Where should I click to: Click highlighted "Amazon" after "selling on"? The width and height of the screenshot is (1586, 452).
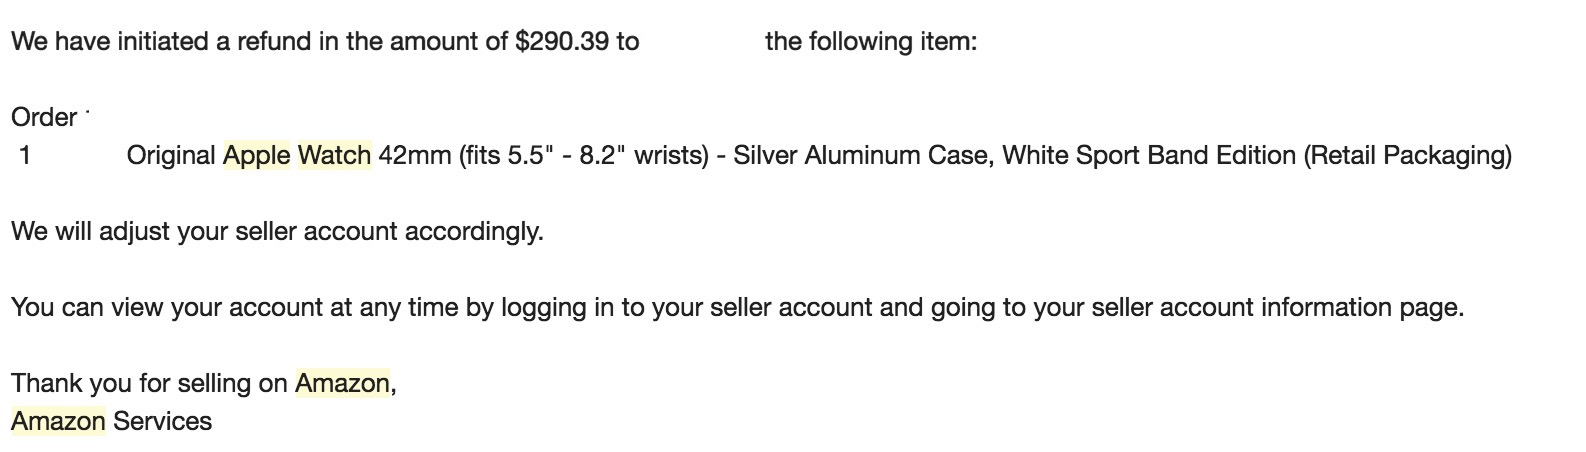click(342, 384)
